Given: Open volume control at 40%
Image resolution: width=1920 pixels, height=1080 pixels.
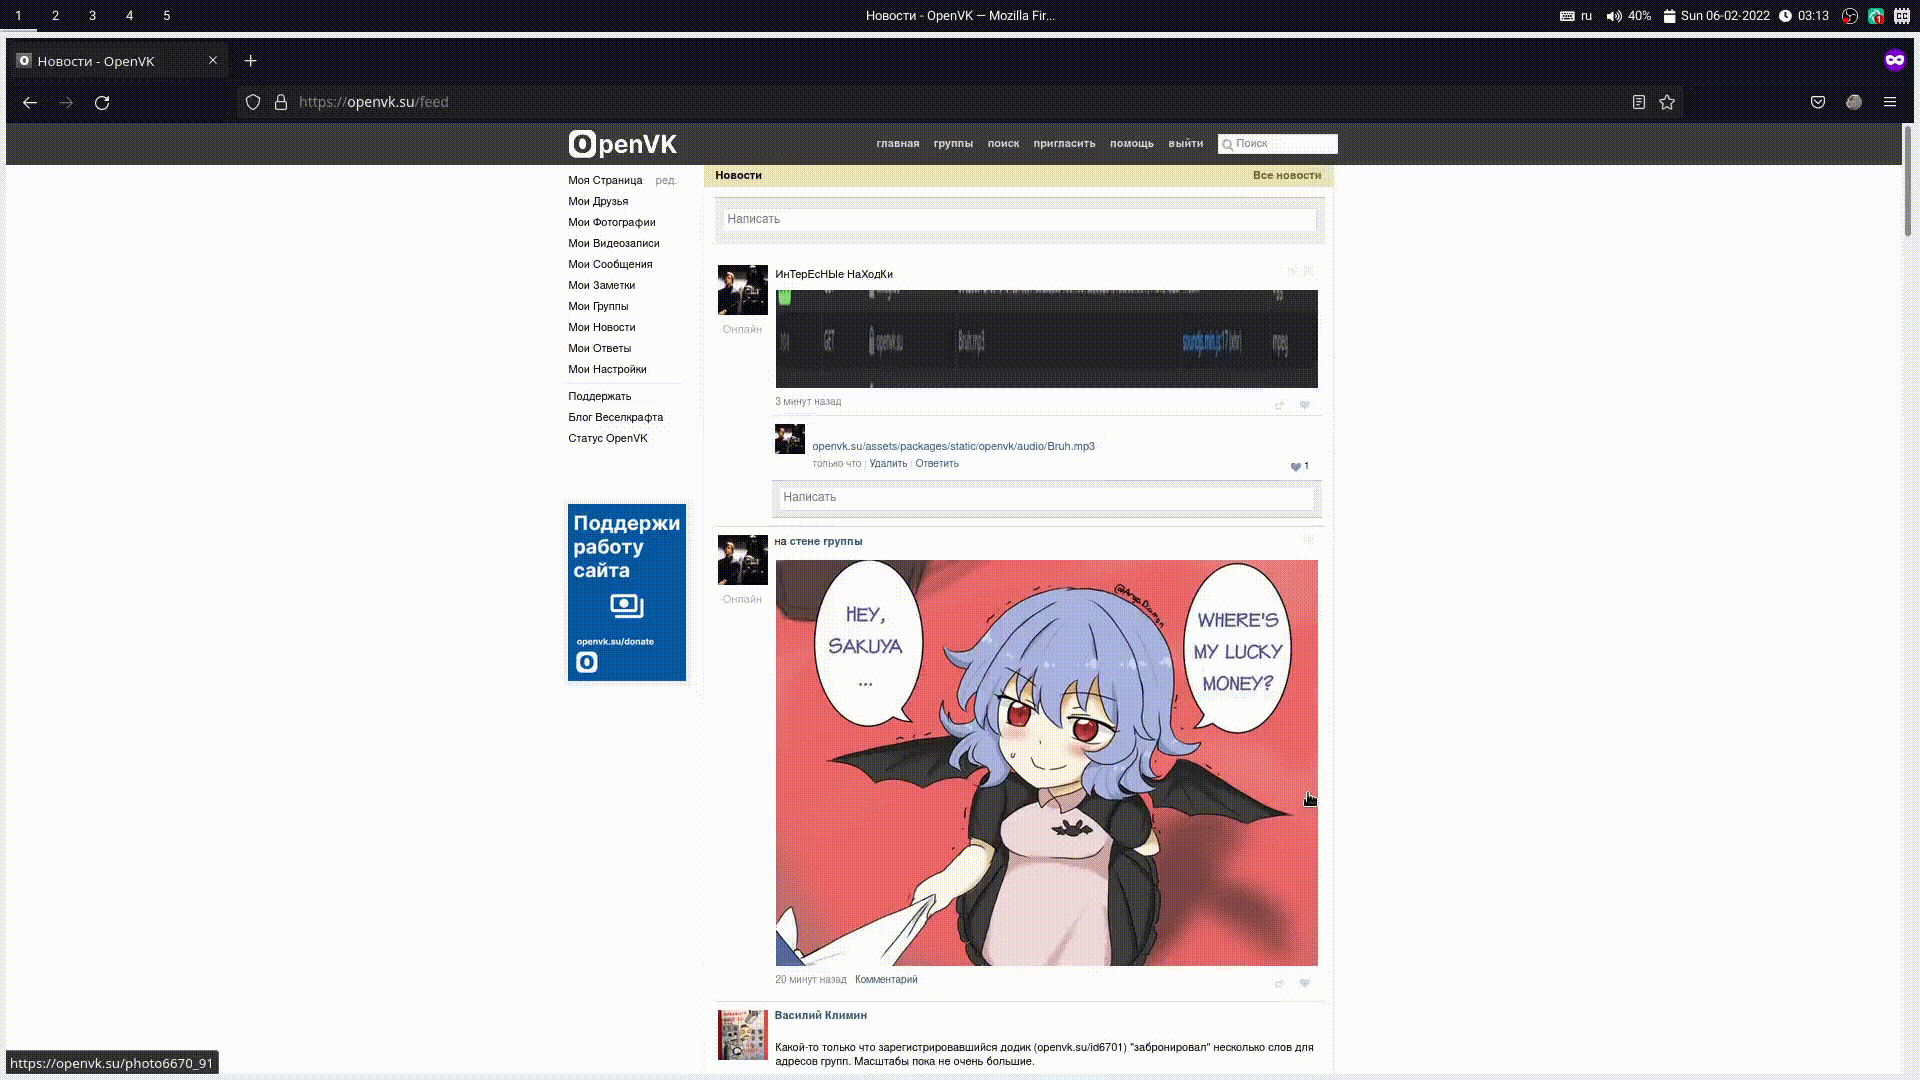Looking at the screenshot, I should coord(1628,16).
